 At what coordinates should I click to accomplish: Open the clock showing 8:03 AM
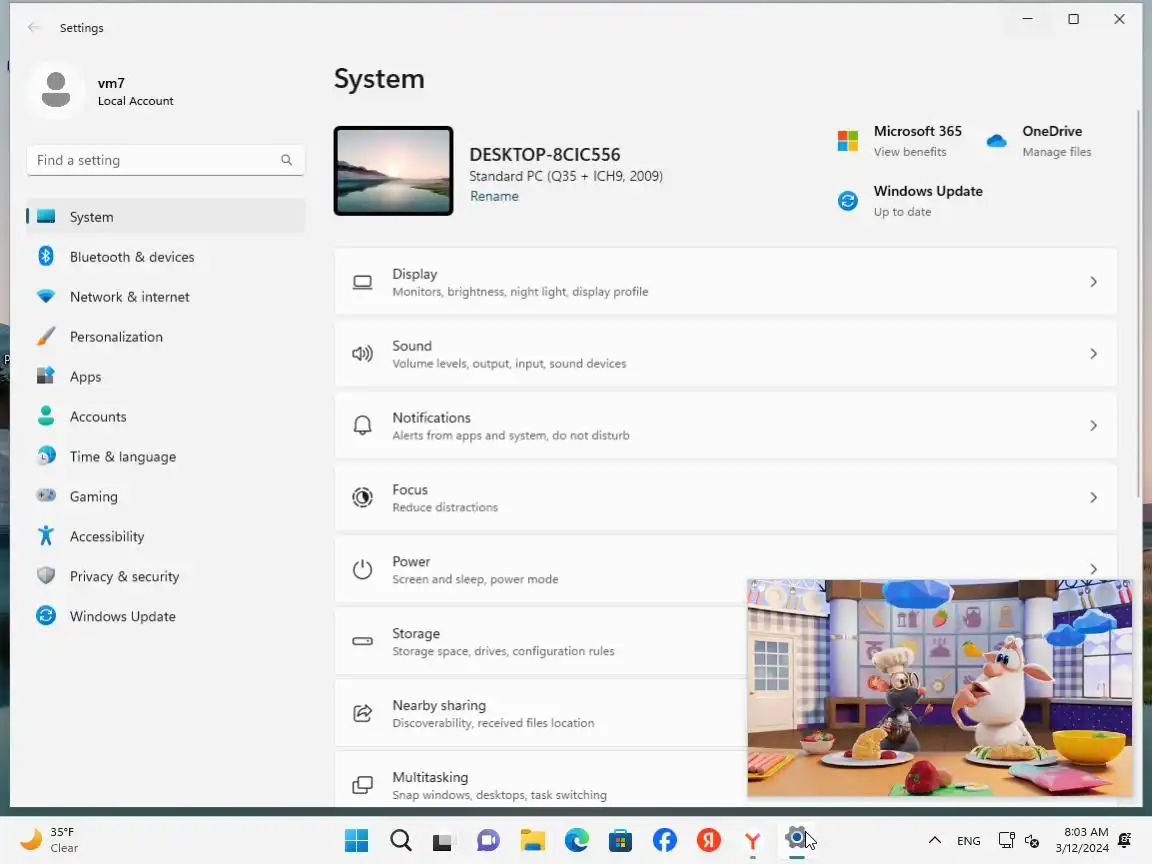point(1082,840)
